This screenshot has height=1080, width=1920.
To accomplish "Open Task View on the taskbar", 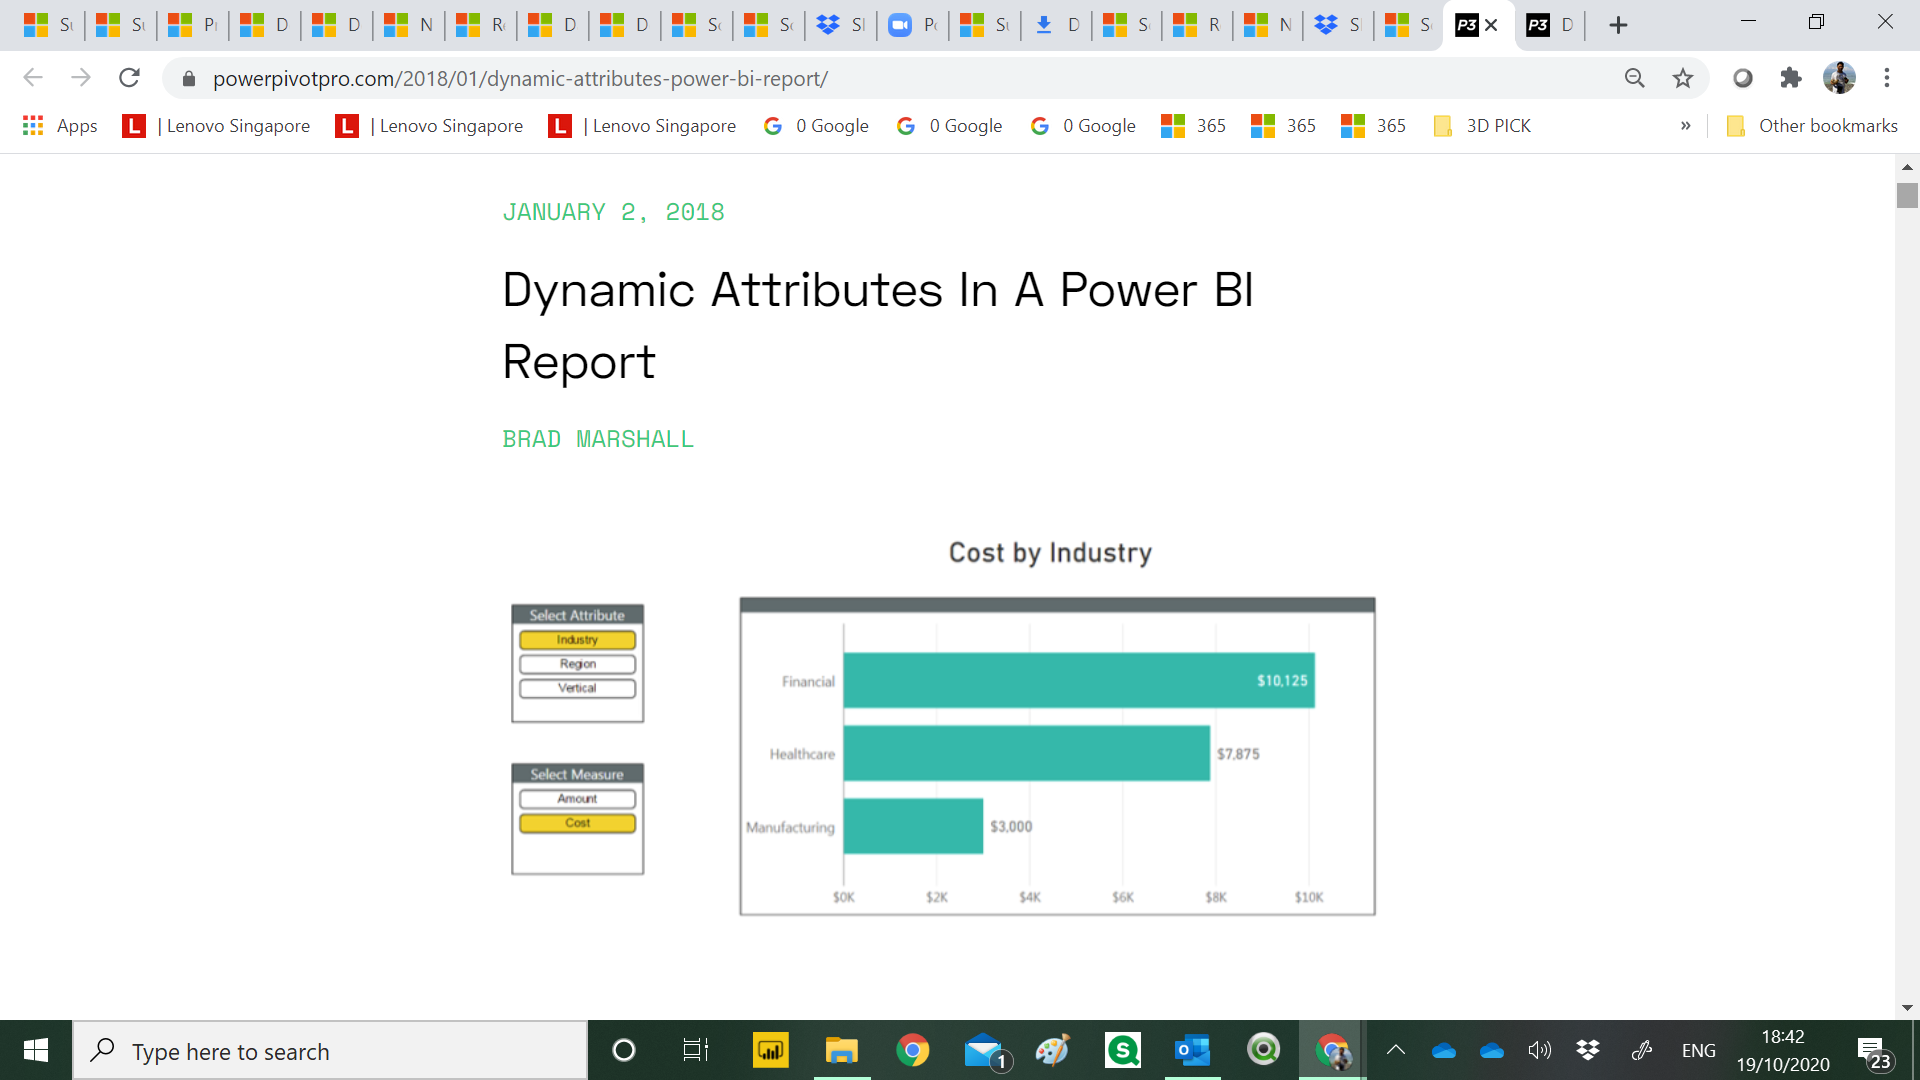I will tap(695, 1050).
